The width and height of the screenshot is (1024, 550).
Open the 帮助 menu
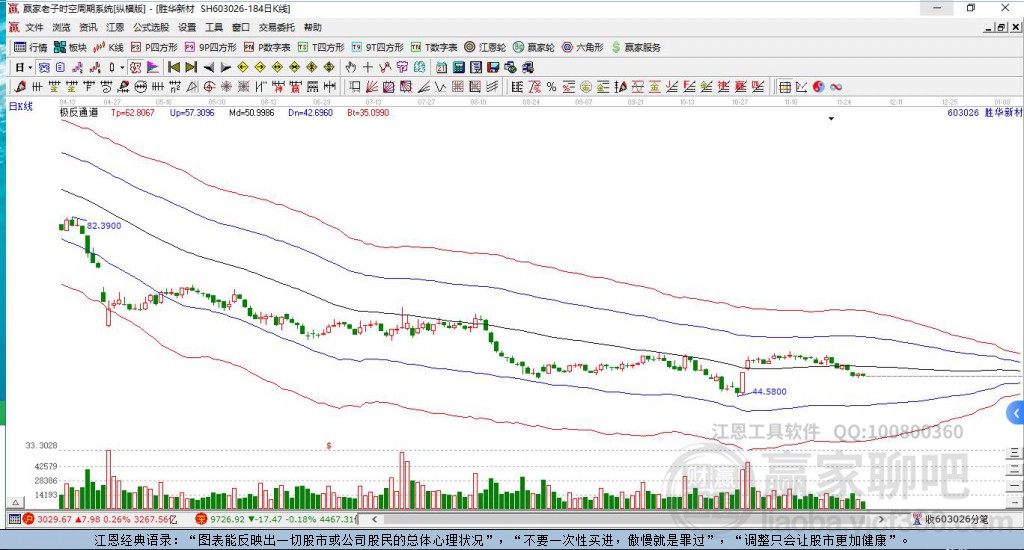[x=313, y=27]
